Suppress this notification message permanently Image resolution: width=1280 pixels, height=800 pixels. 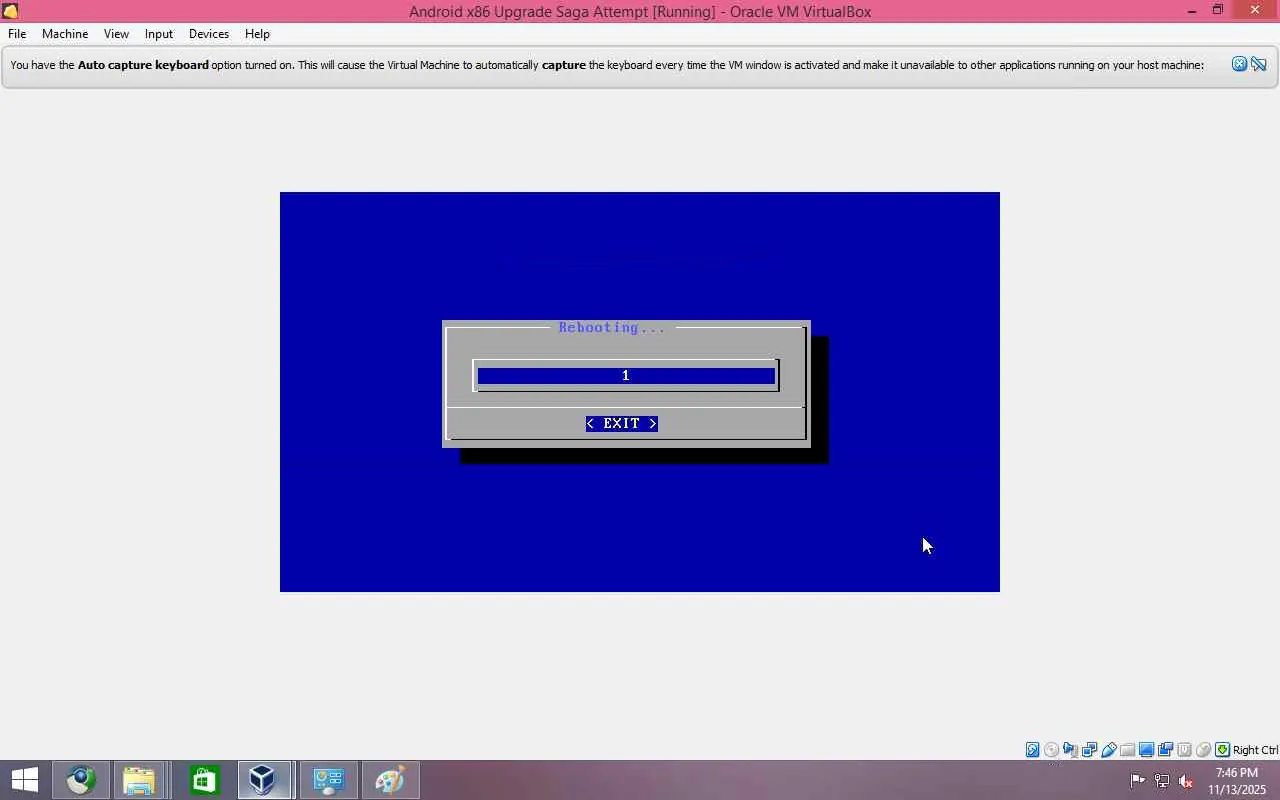click(x=1259, y=65)
